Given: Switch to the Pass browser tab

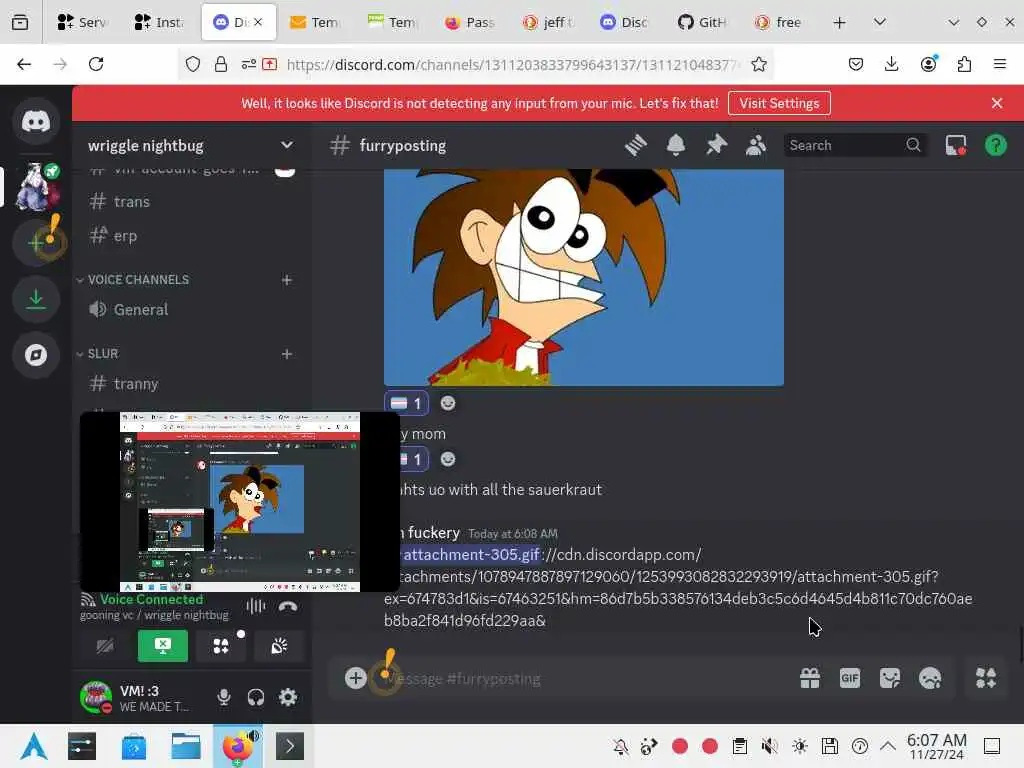Looking at the screenshot, I should pyautogui.click(x=470, y=22).
